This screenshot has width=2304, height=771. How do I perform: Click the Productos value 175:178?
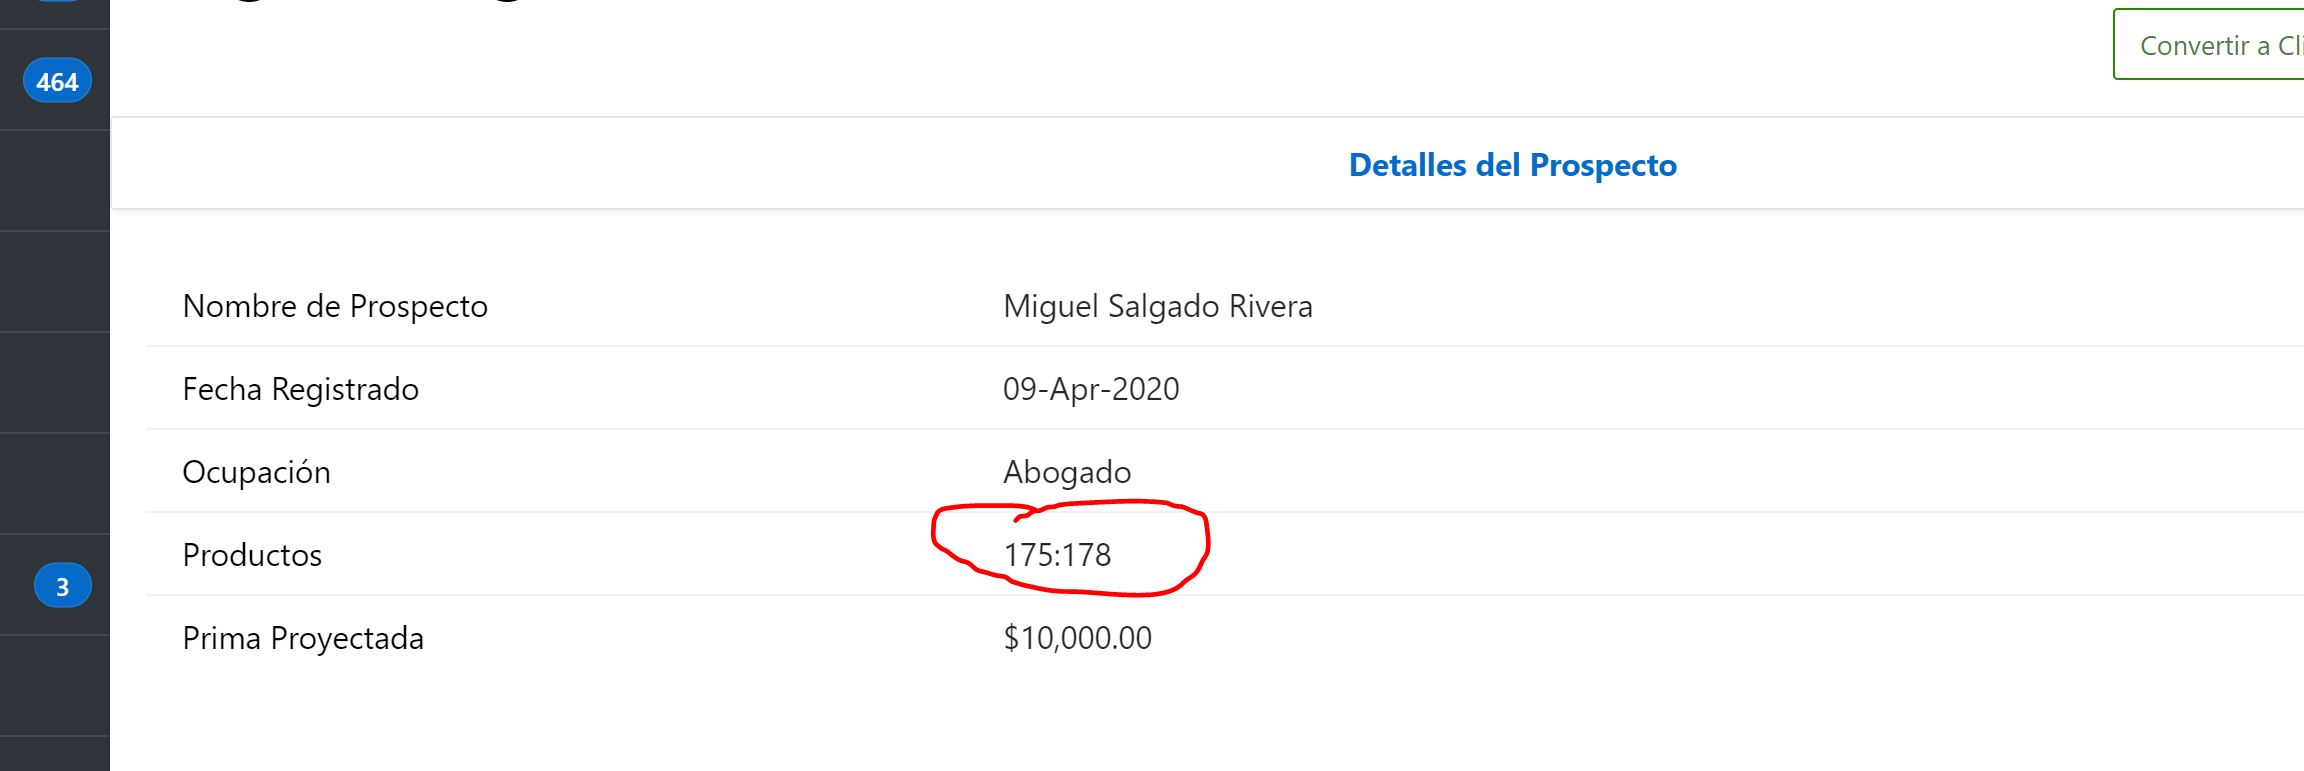[1057, 555]
